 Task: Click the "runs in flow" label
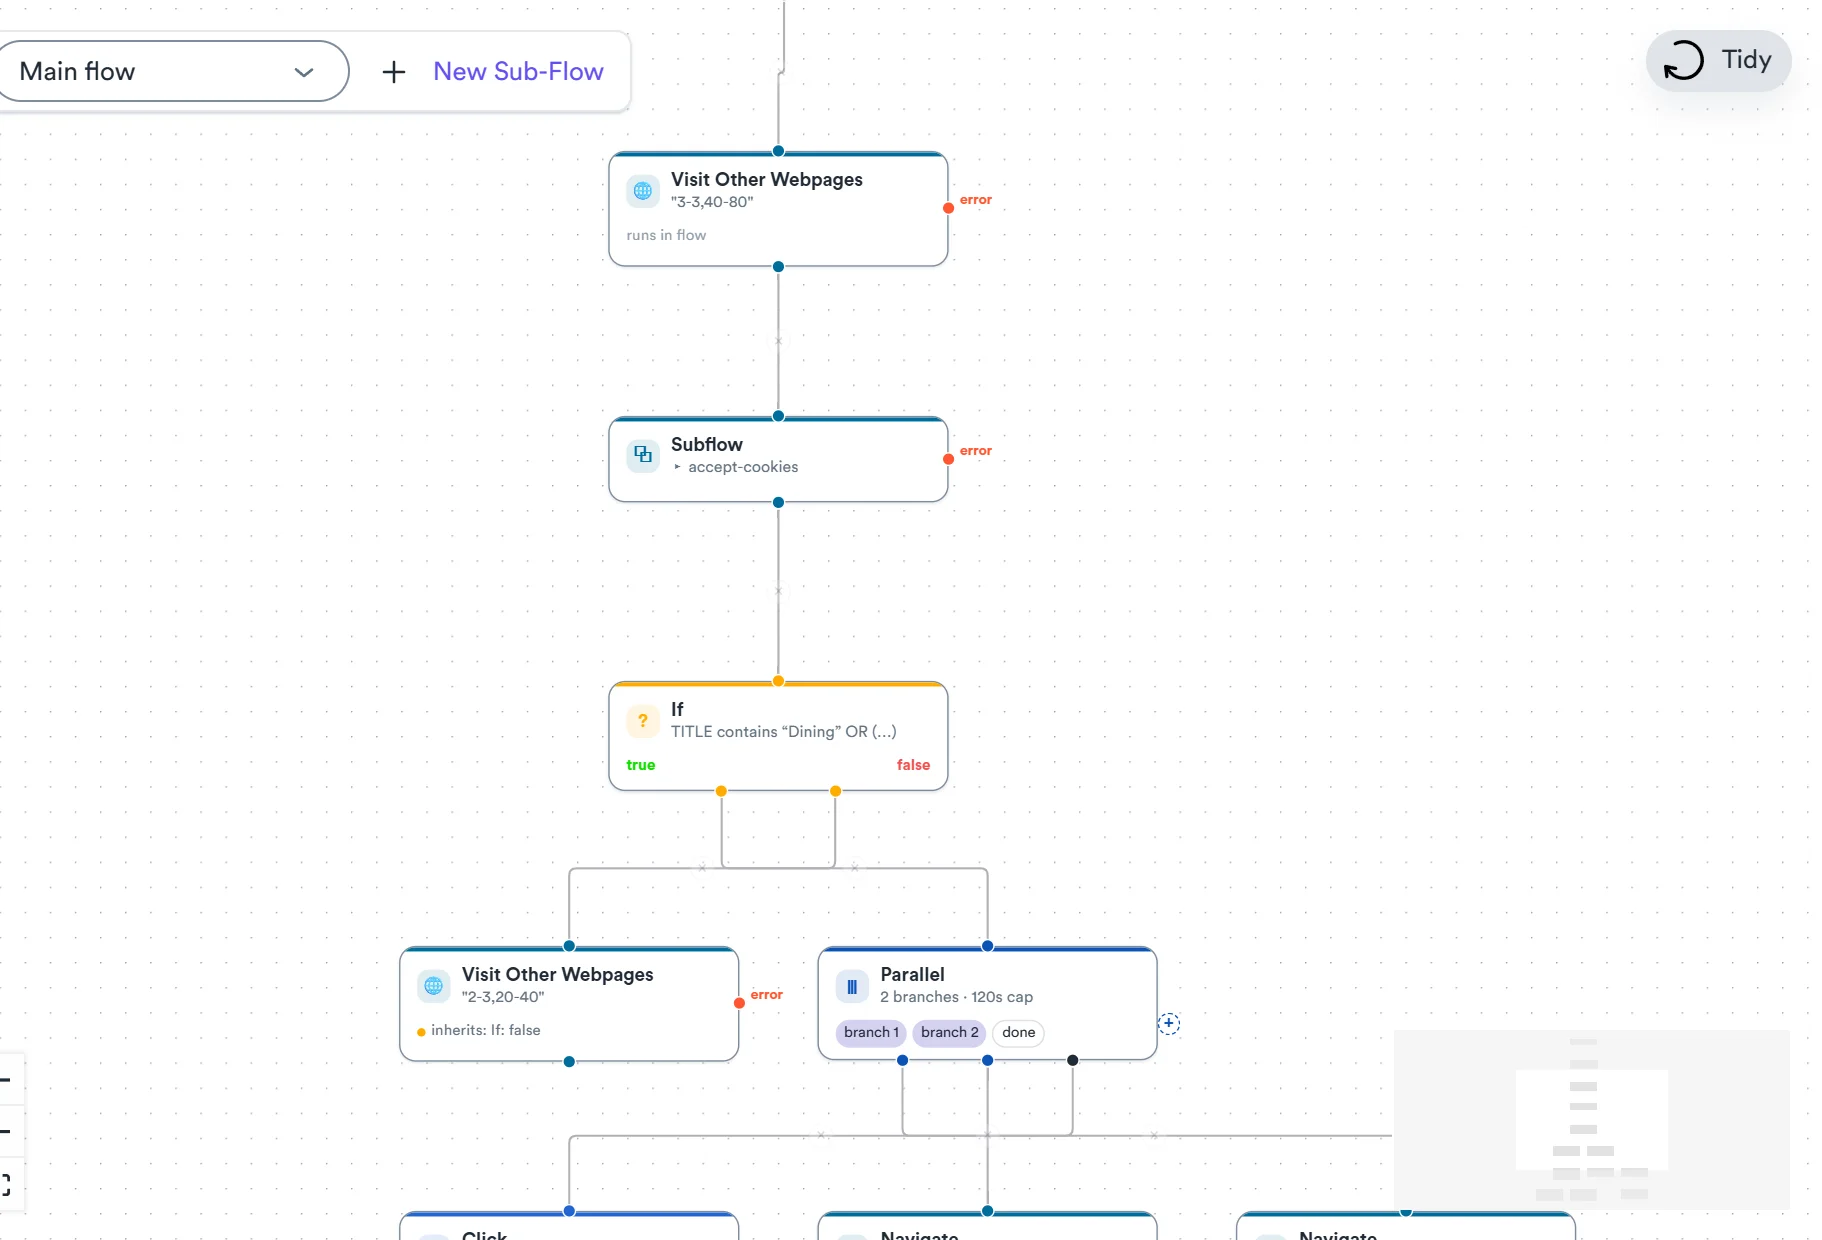click(x=666, y=235)
